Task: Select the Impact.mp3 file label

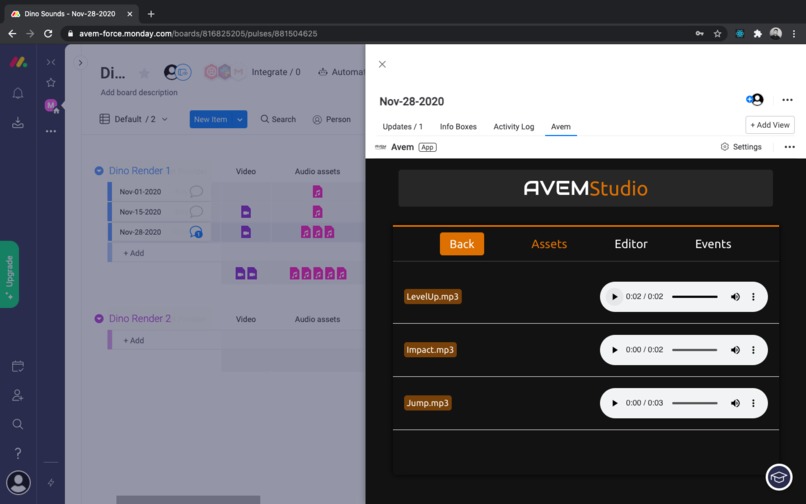Action: coord(430,350)
